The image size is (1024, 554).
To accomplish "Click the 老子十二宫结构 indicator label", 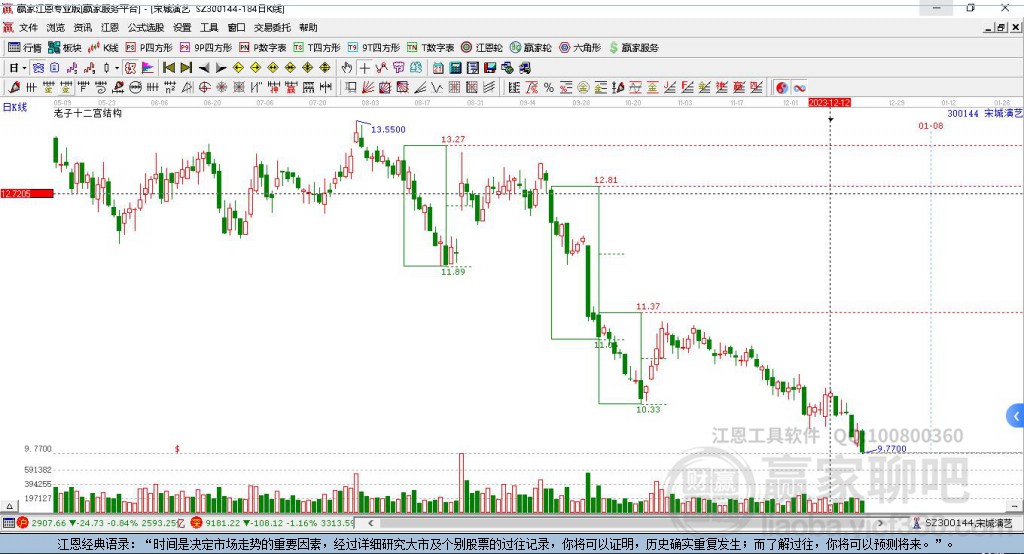I will coord(88,113).
